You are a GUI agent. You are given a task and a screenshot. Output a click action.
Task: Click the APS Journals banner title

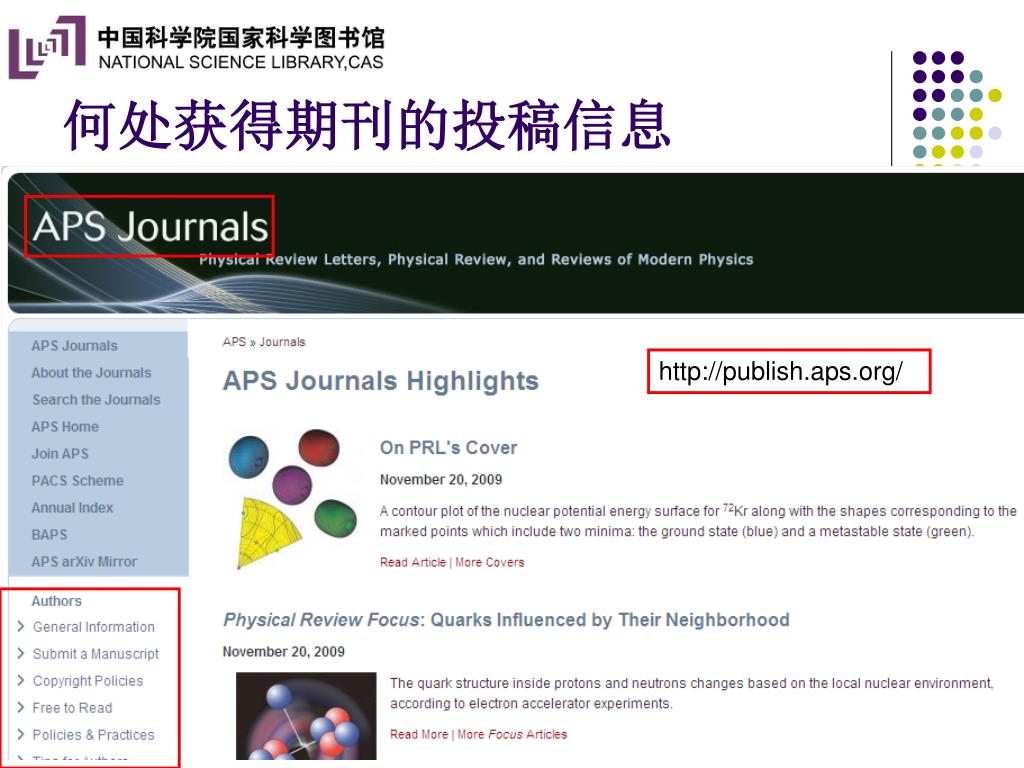(150, 227)
